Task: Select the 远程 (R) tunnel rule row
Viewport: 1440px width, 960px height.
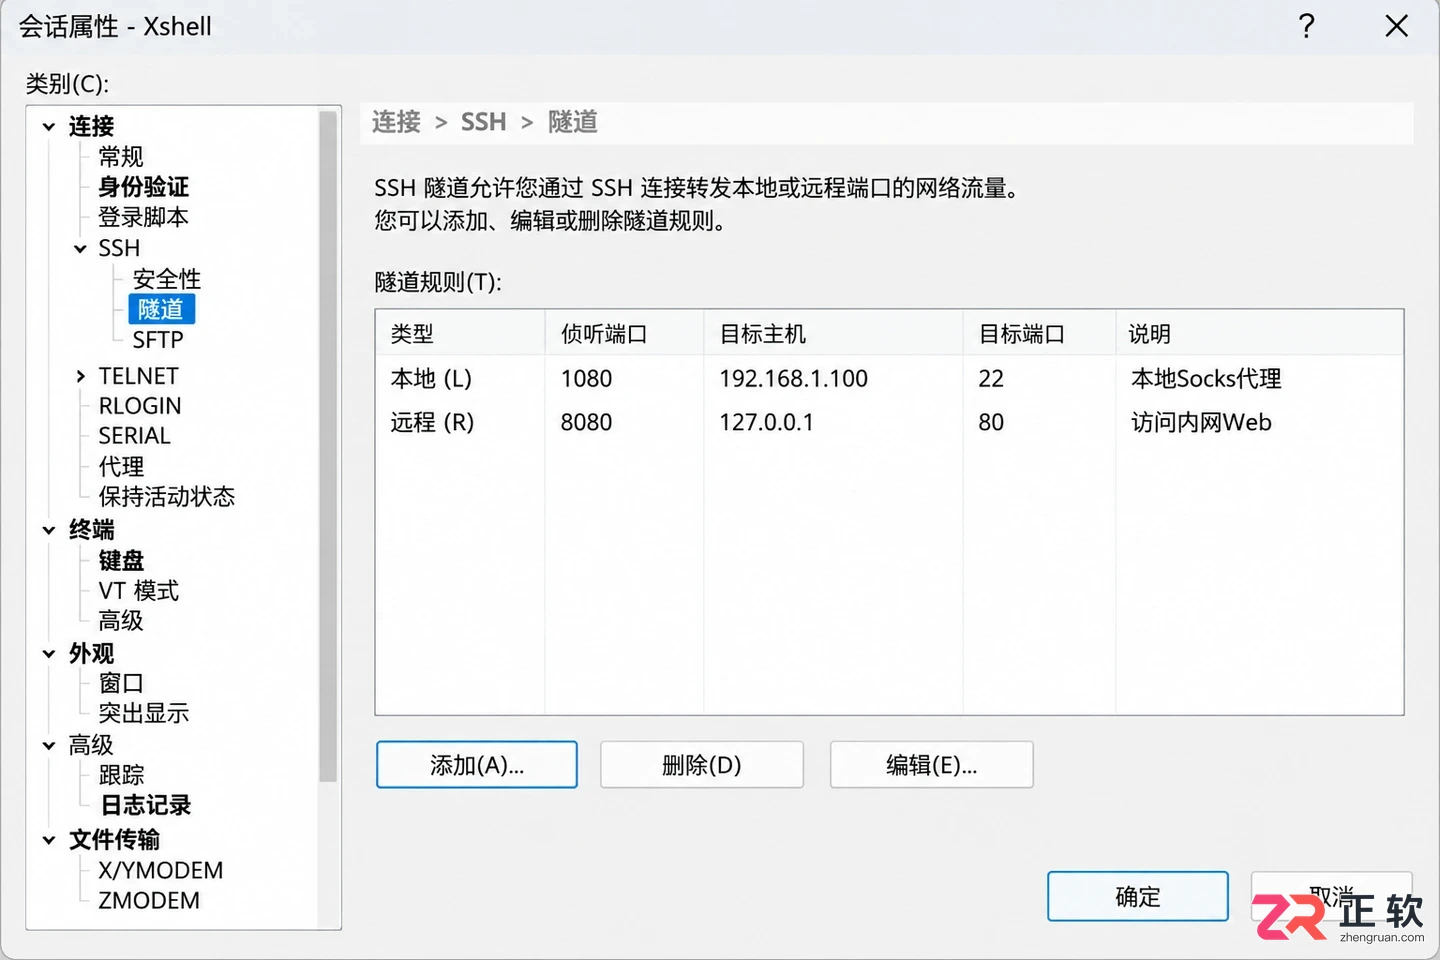Action: (x=889, y=423)
